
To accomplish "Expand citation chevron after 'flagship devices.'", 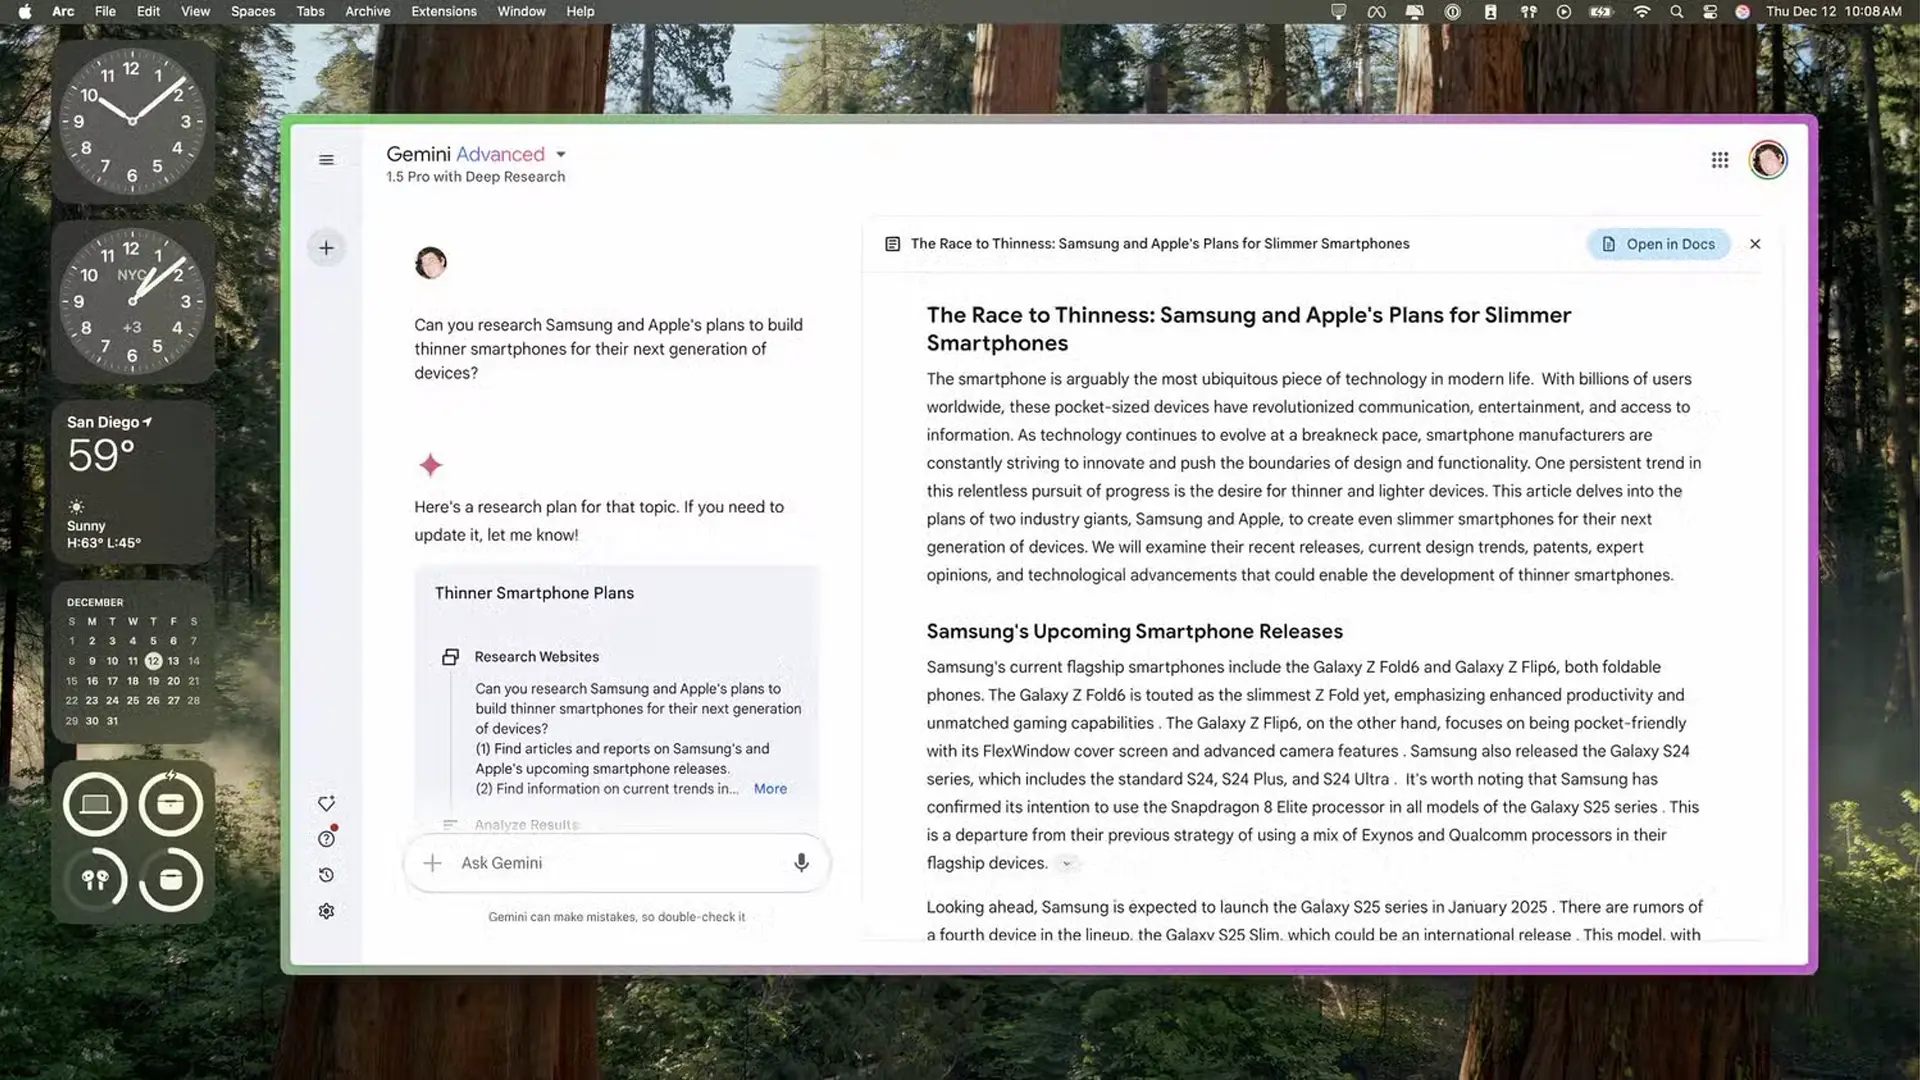I will point(1067,864).
